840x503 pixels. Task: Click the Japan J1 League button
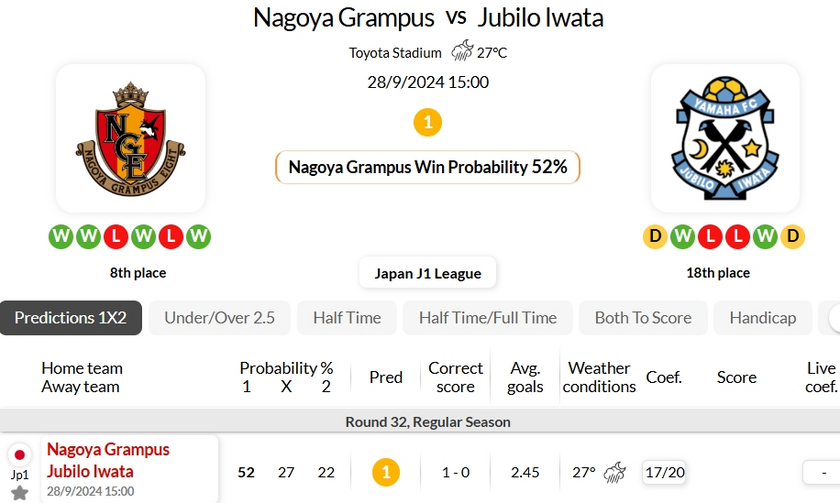coord(428,273)
